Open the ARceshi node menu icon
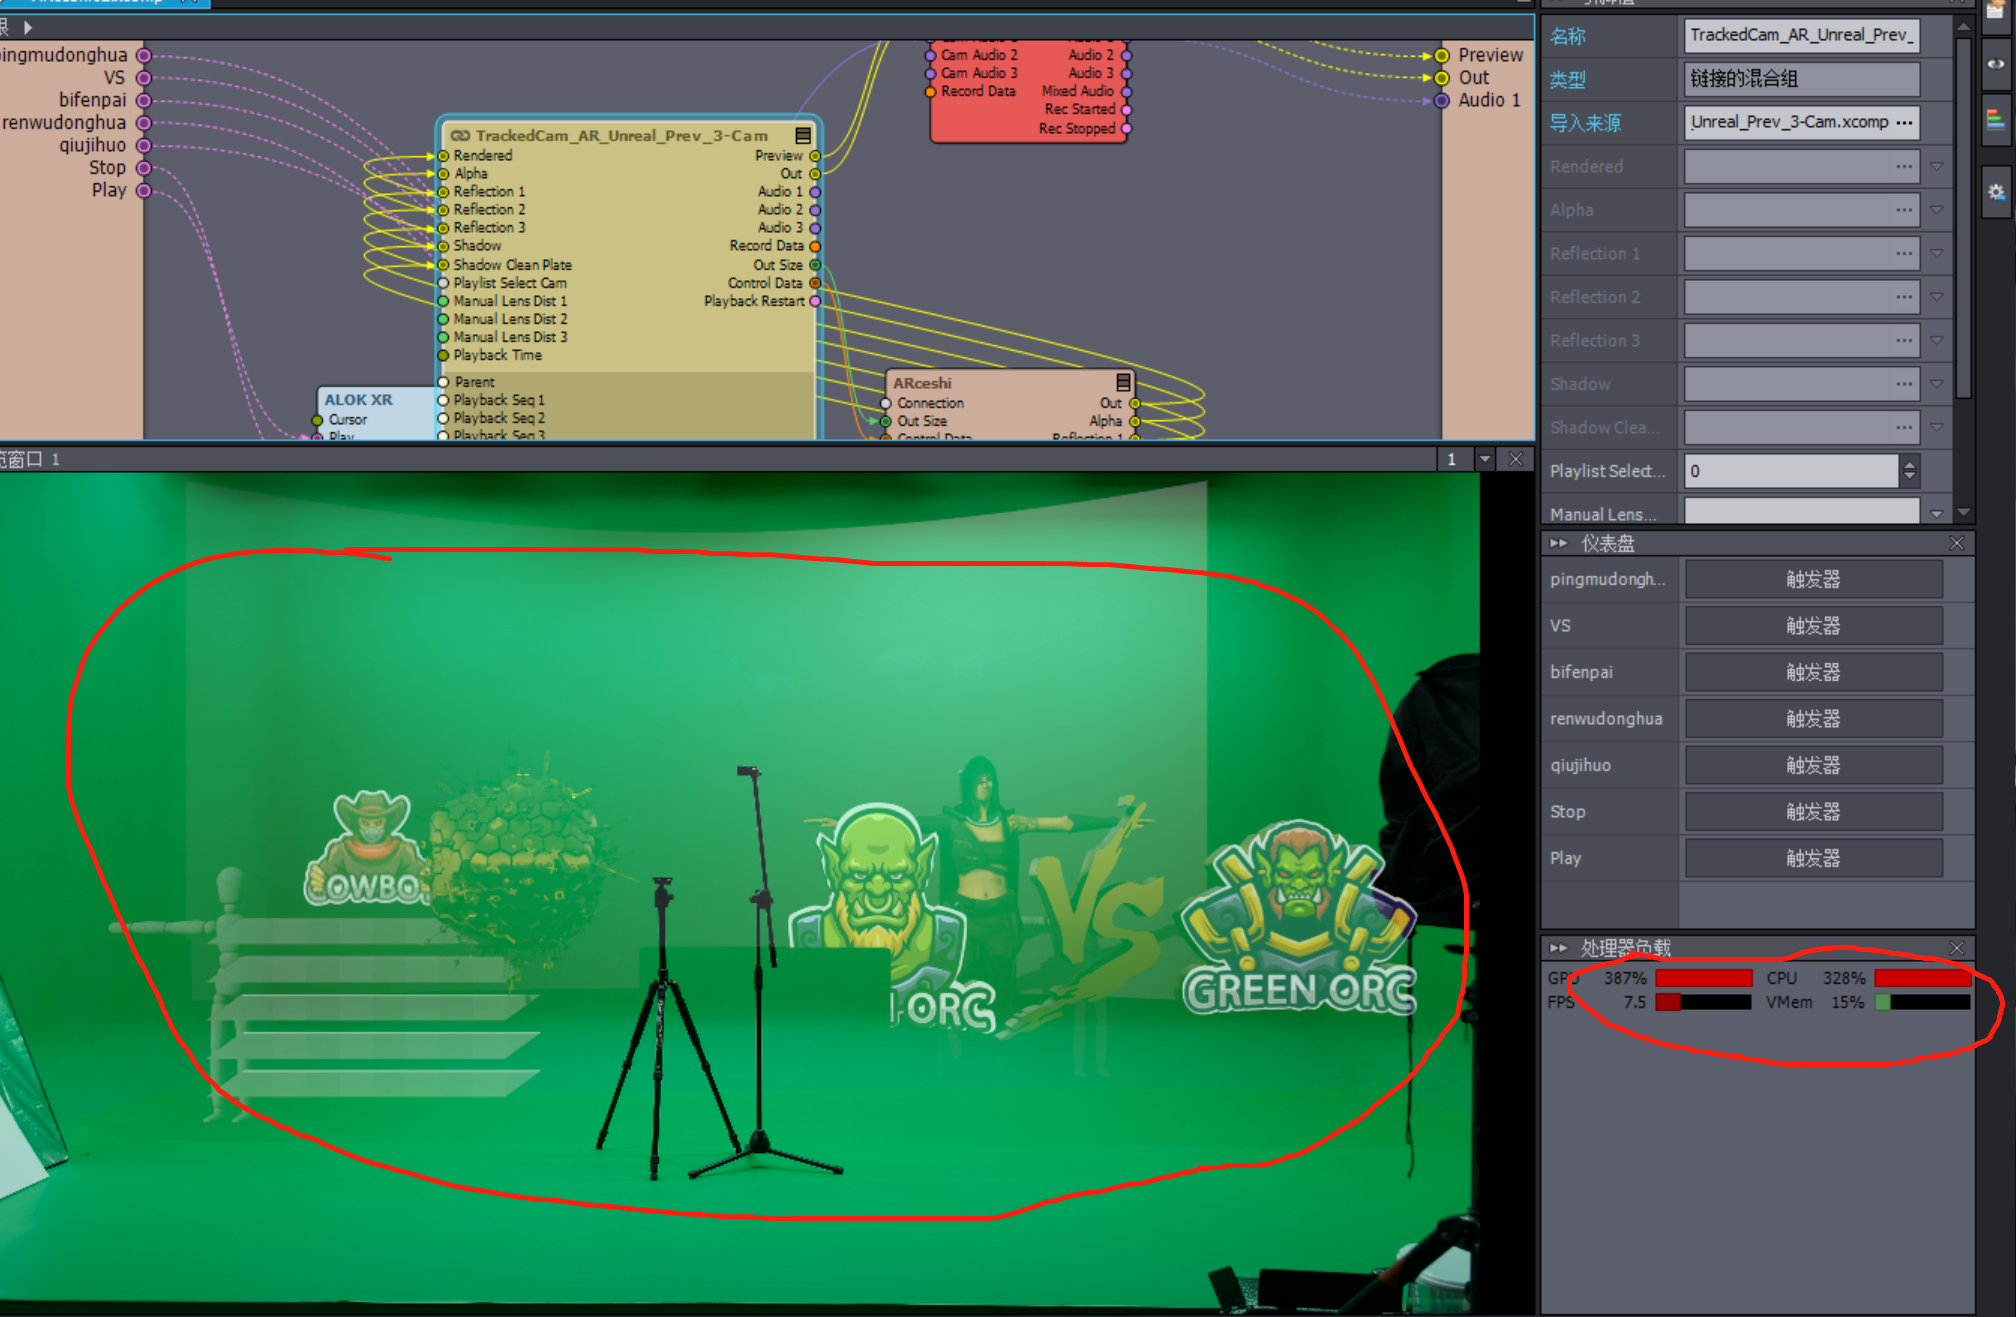 click(1123, 382)
